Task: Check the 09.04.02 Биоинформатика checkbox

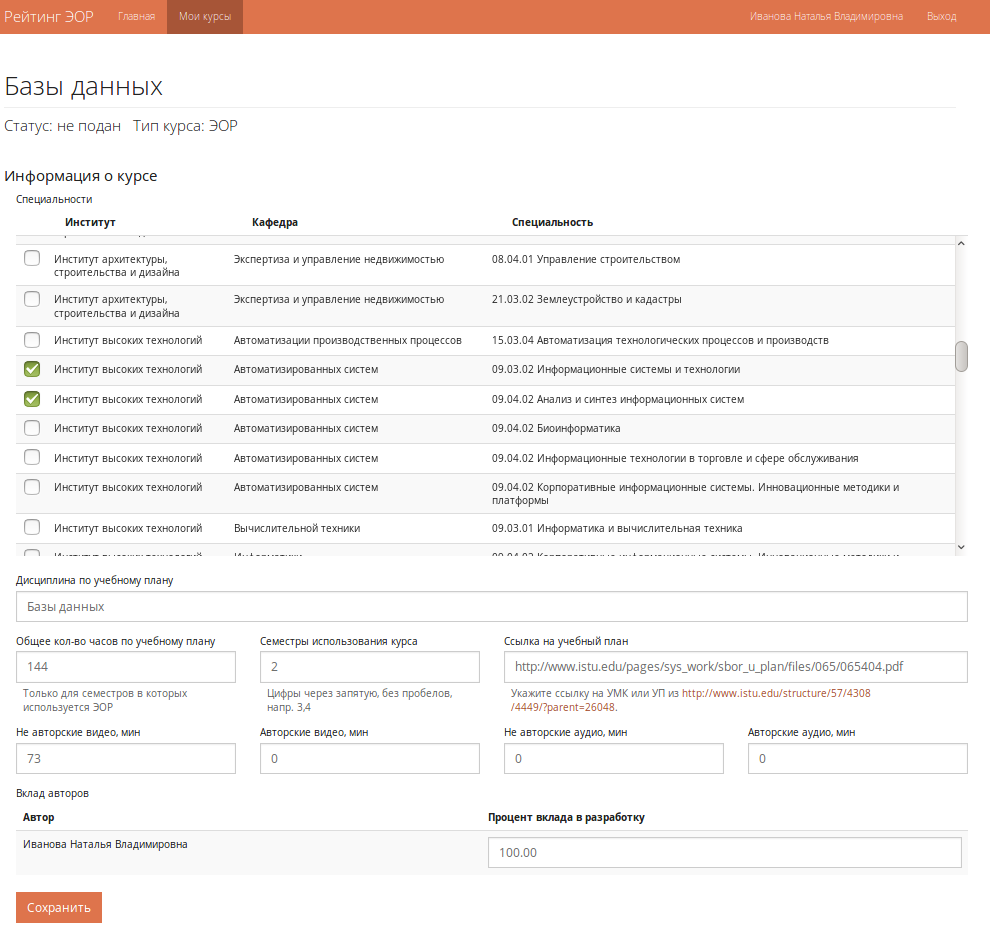Action: coord(32,428)
